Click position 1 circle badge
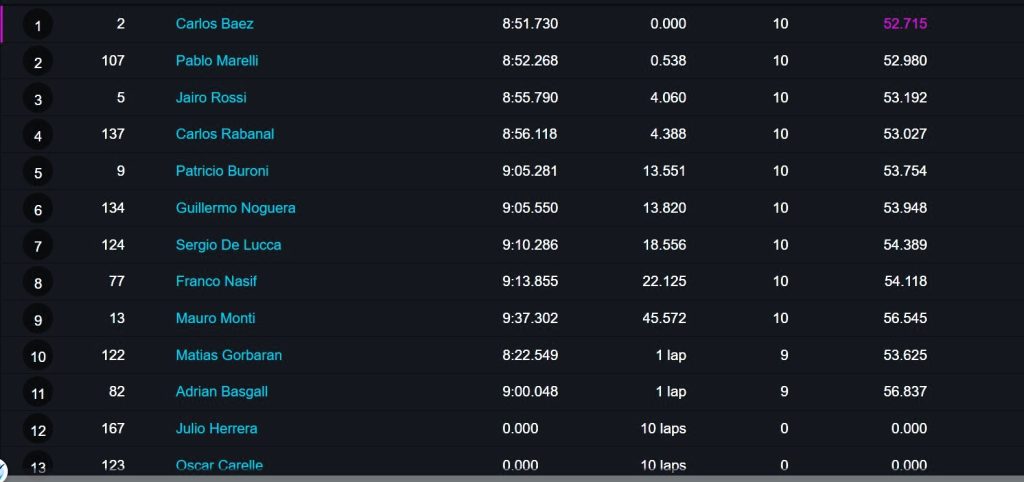This screenshot has width=1024, height=482. [x=38, y=25]
